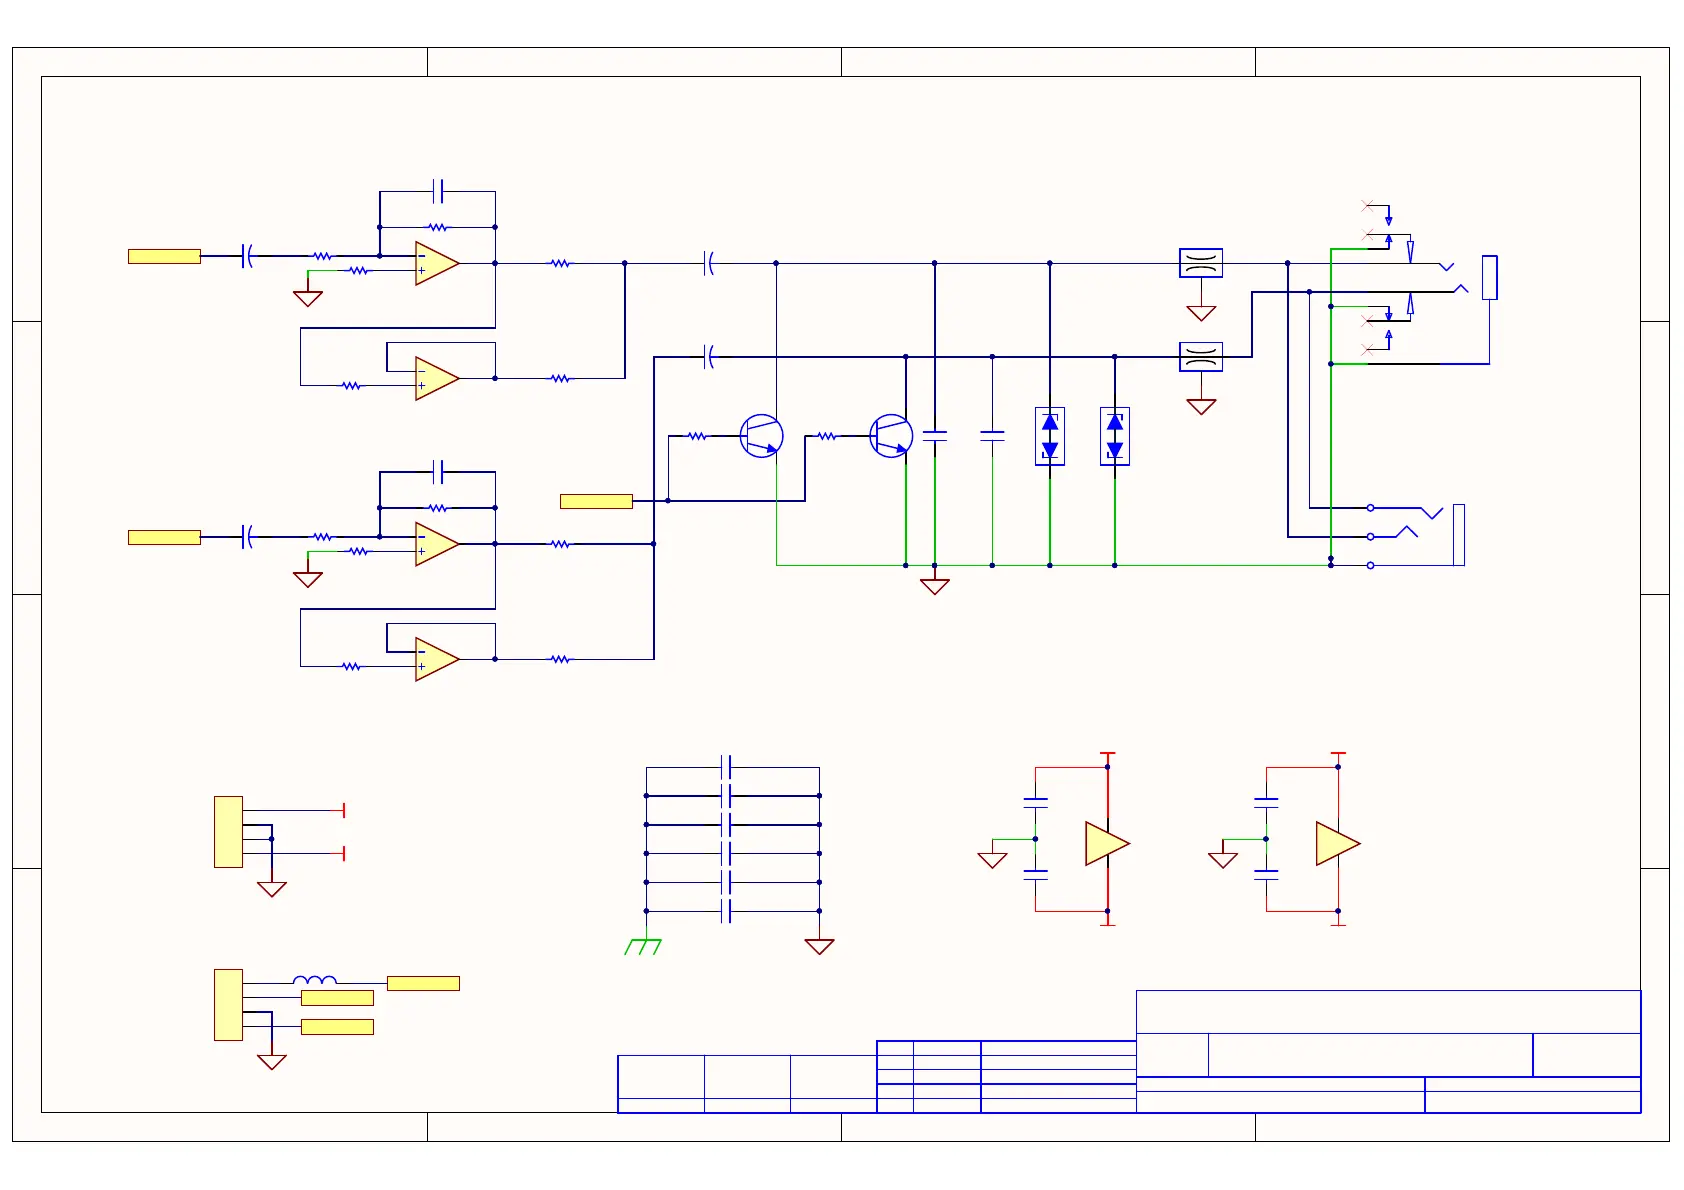Click the topmost op-amp triangle symbol
Image resolution: width=1684 pixels, height=1190 pixels.
(x=437, y=263)
